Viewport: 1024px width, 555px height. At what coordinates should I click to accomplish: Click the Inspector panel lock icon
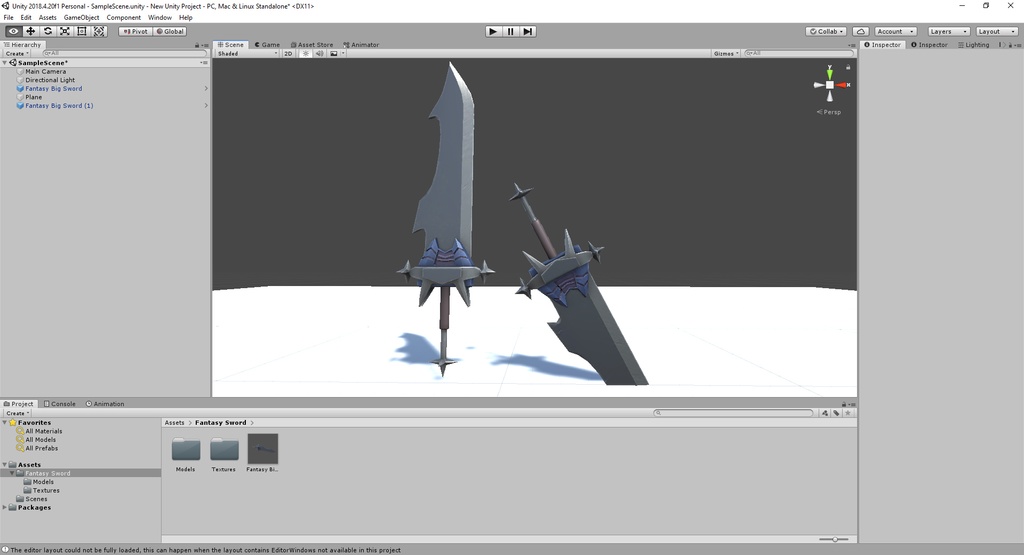tap(1010, 45)
